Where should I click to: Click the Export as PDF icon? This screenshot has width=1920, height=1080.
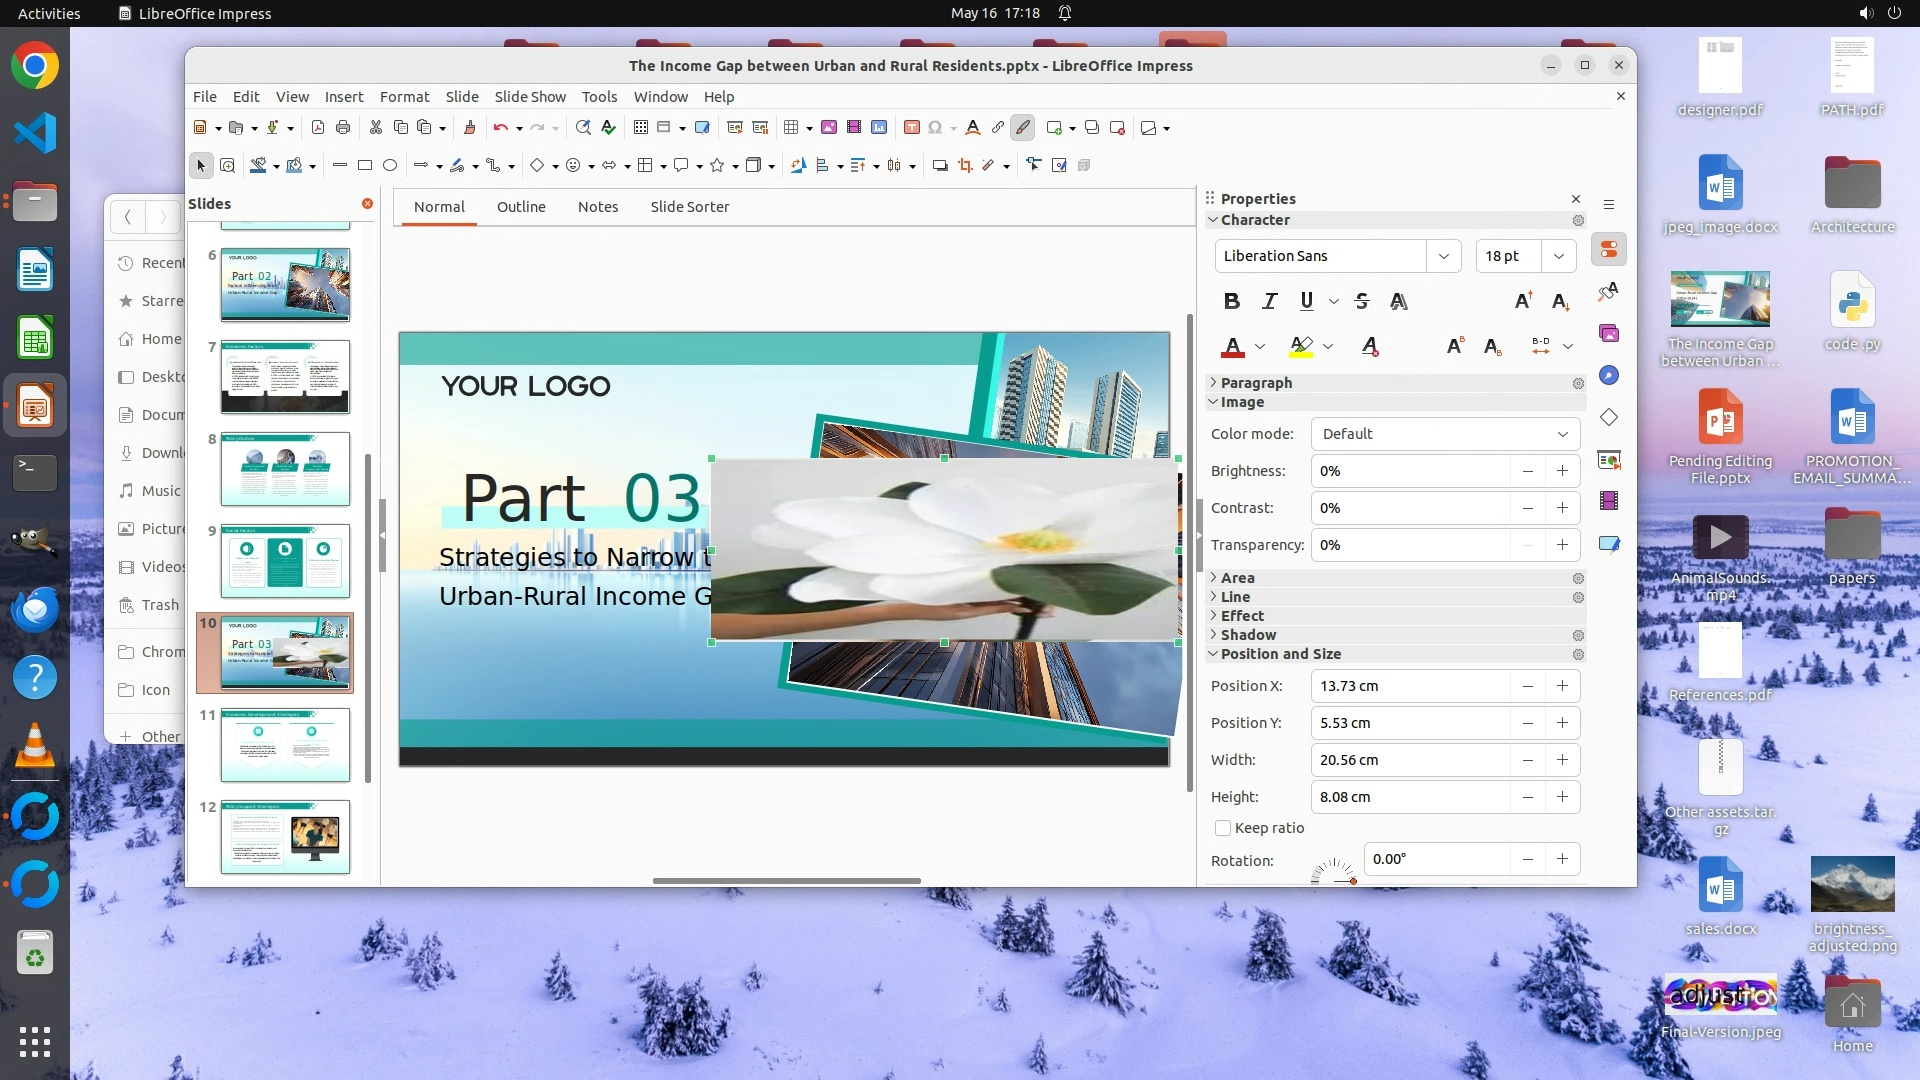(318, 127)
